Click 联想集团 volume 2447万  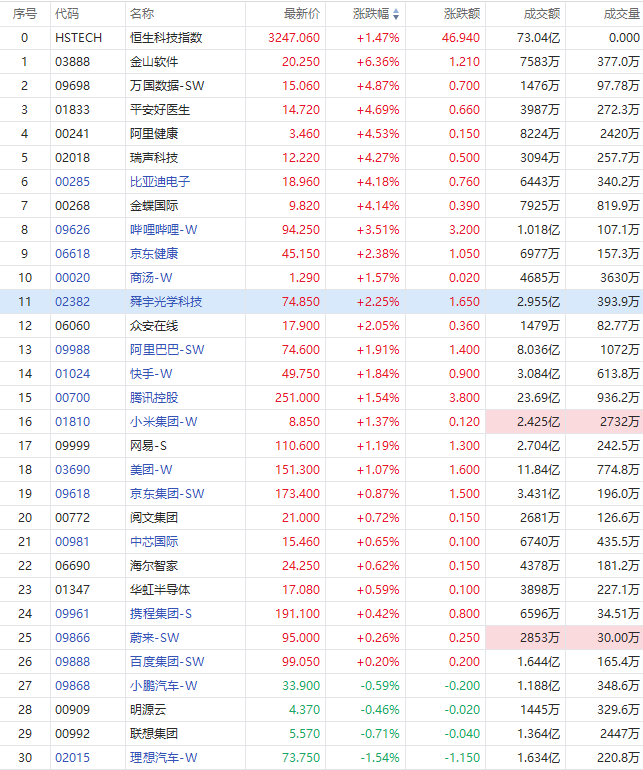coord(620,734)
